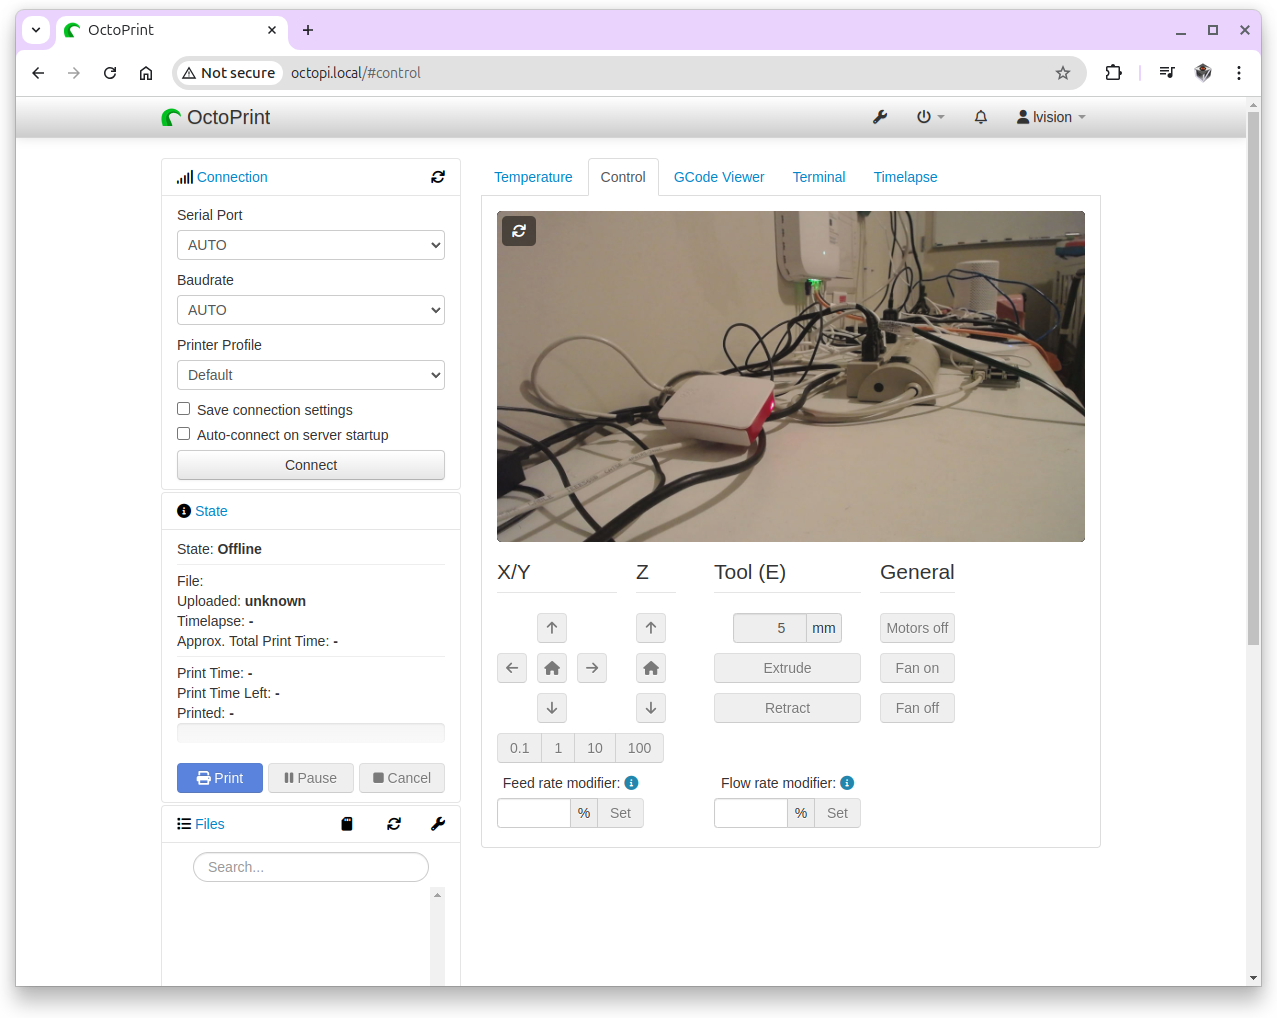Jog Z axis up
Screen dimensions: 1277x1018
651,628
